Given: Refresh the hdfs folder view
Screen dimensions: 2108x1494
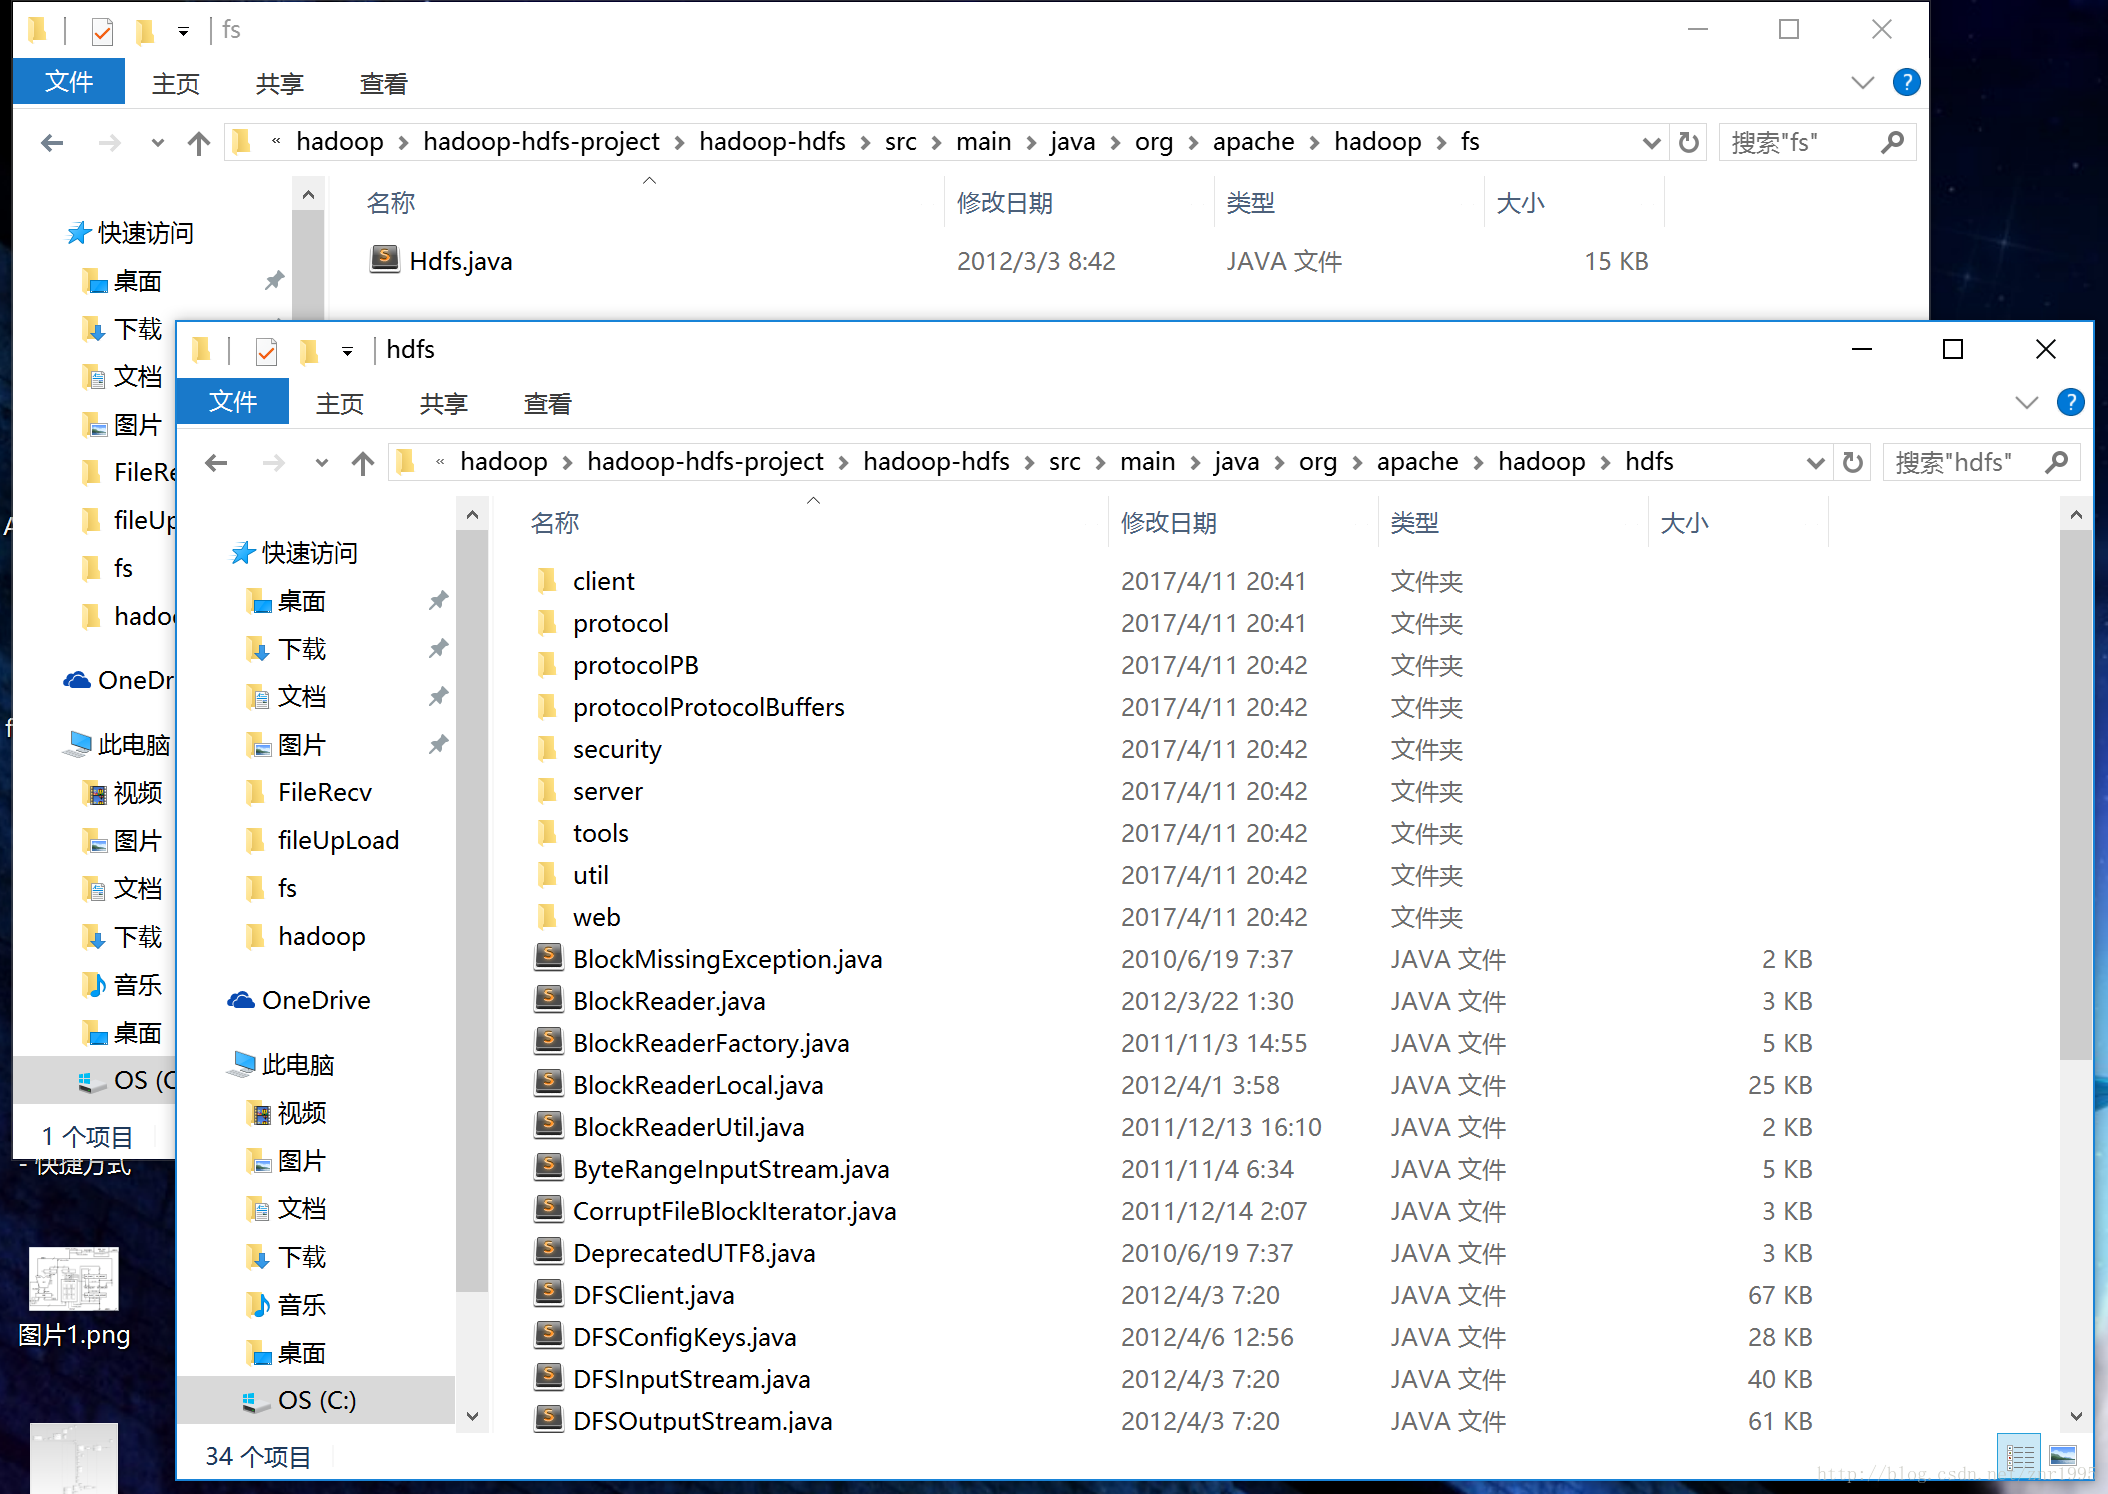Looking at the screenshot, I should [1853, 462].
